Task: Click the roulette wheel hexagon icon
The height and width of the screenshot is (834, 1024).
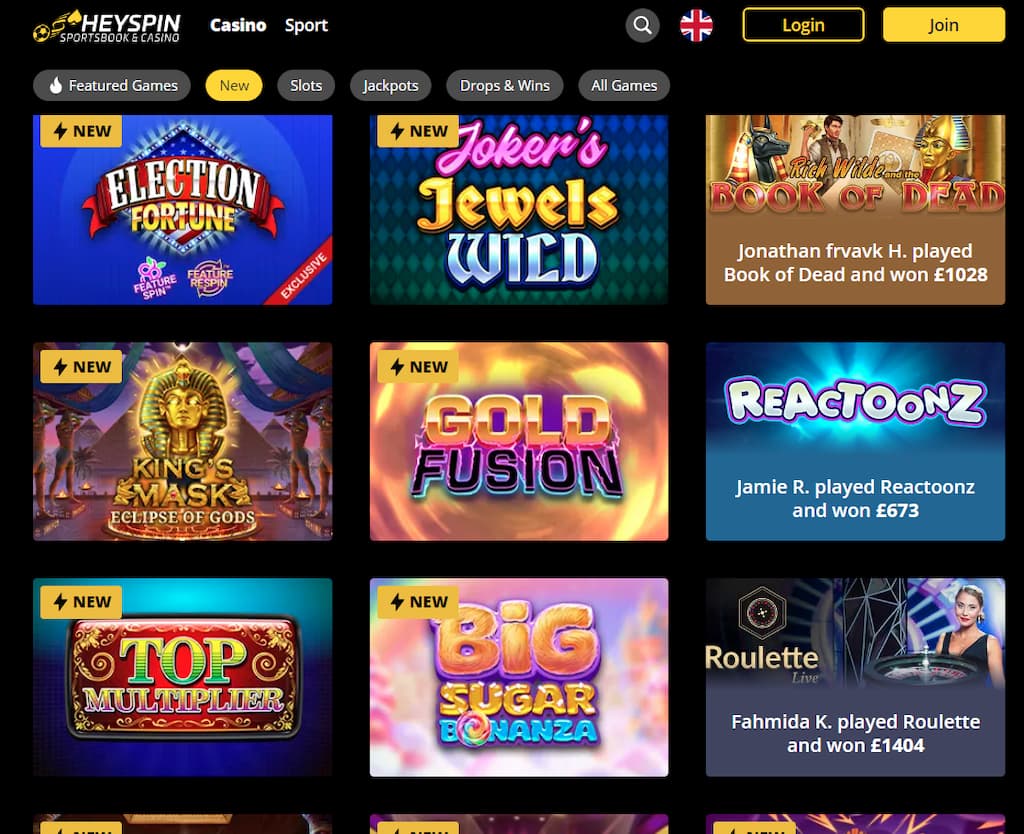Action: click(761, 613)
